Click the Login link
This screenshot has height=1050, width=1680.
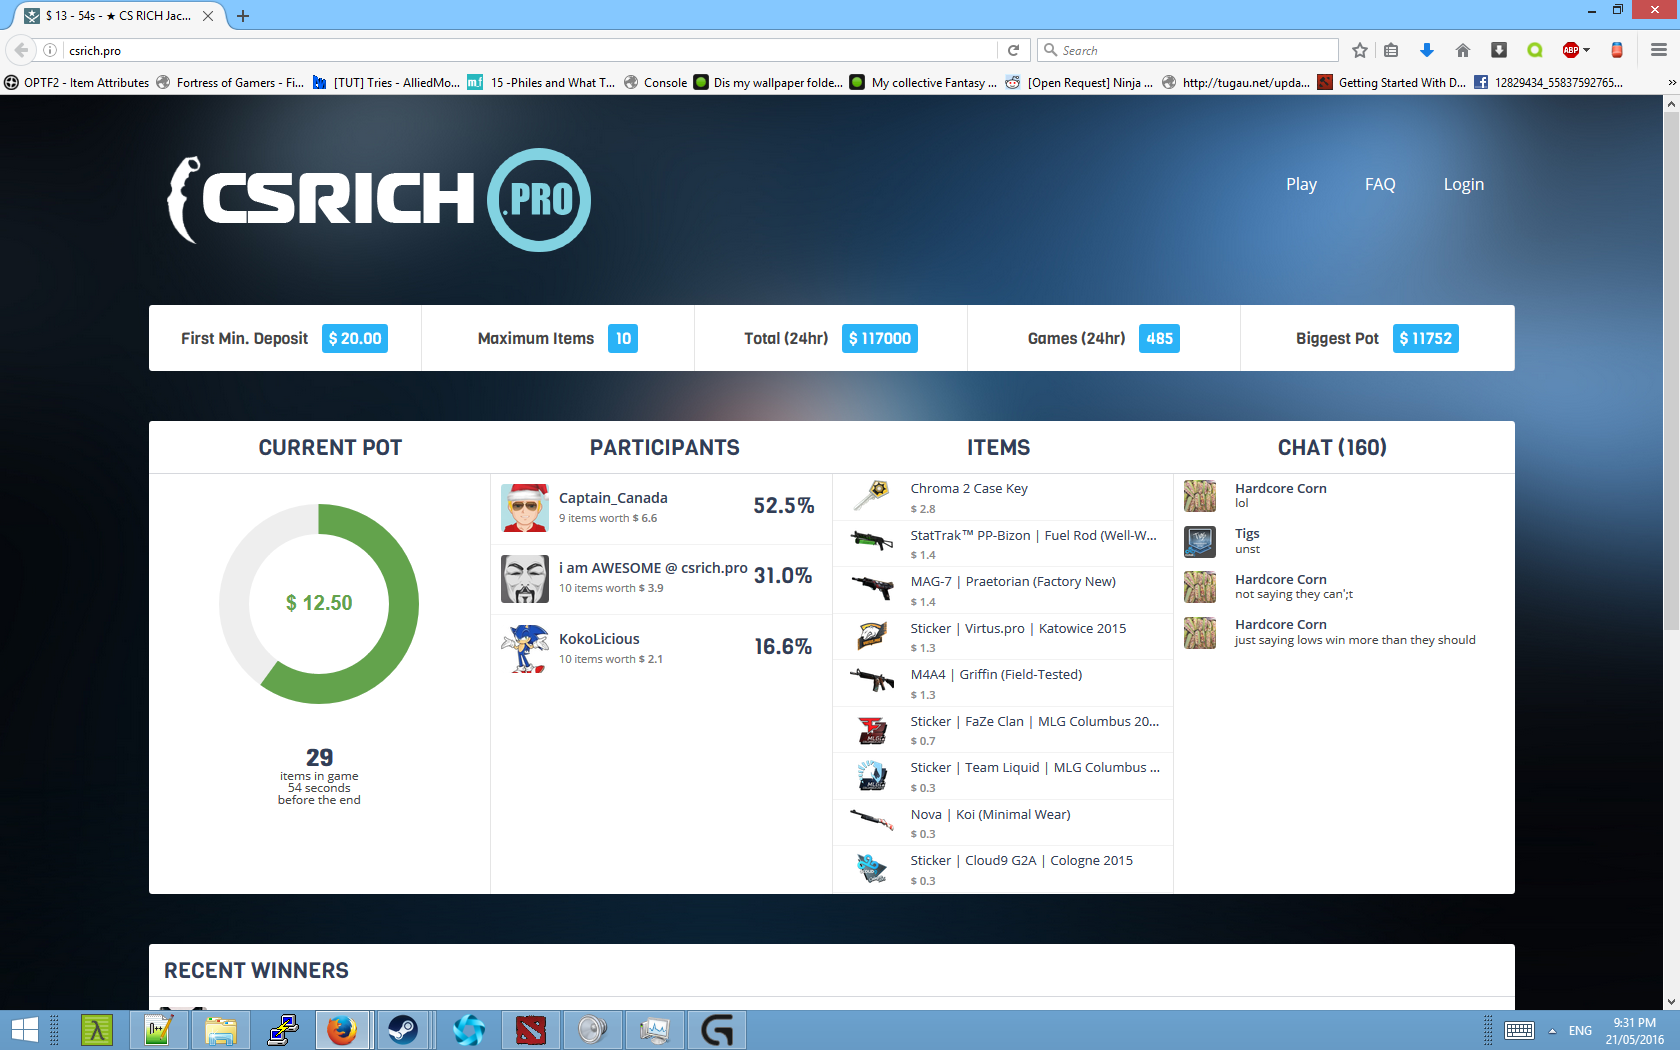tap(1463, 184)
